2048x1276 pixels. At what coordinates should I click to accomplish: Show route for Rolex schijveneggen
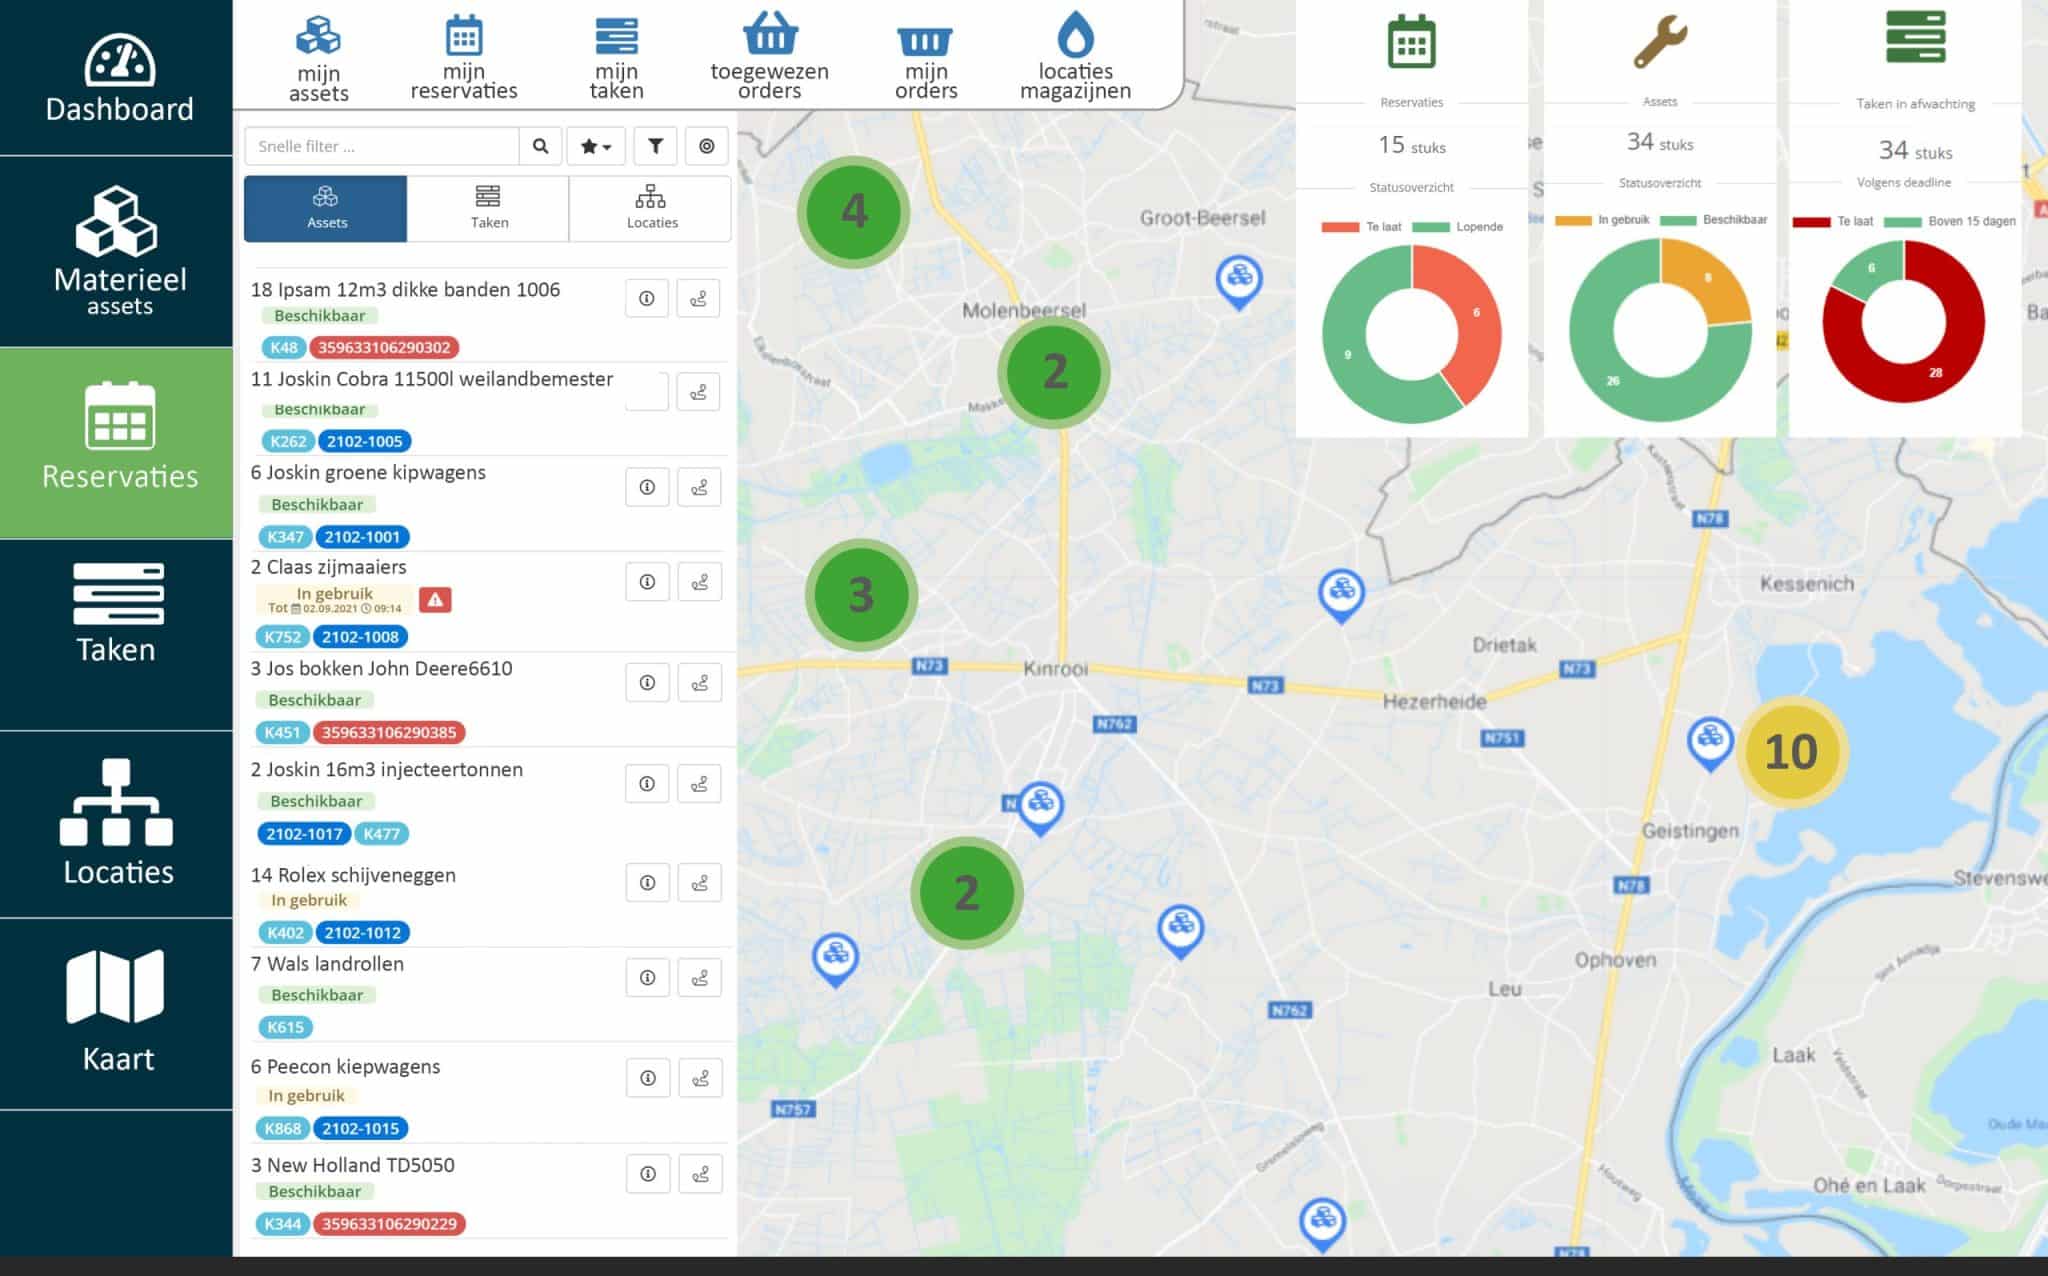(699, 883)
